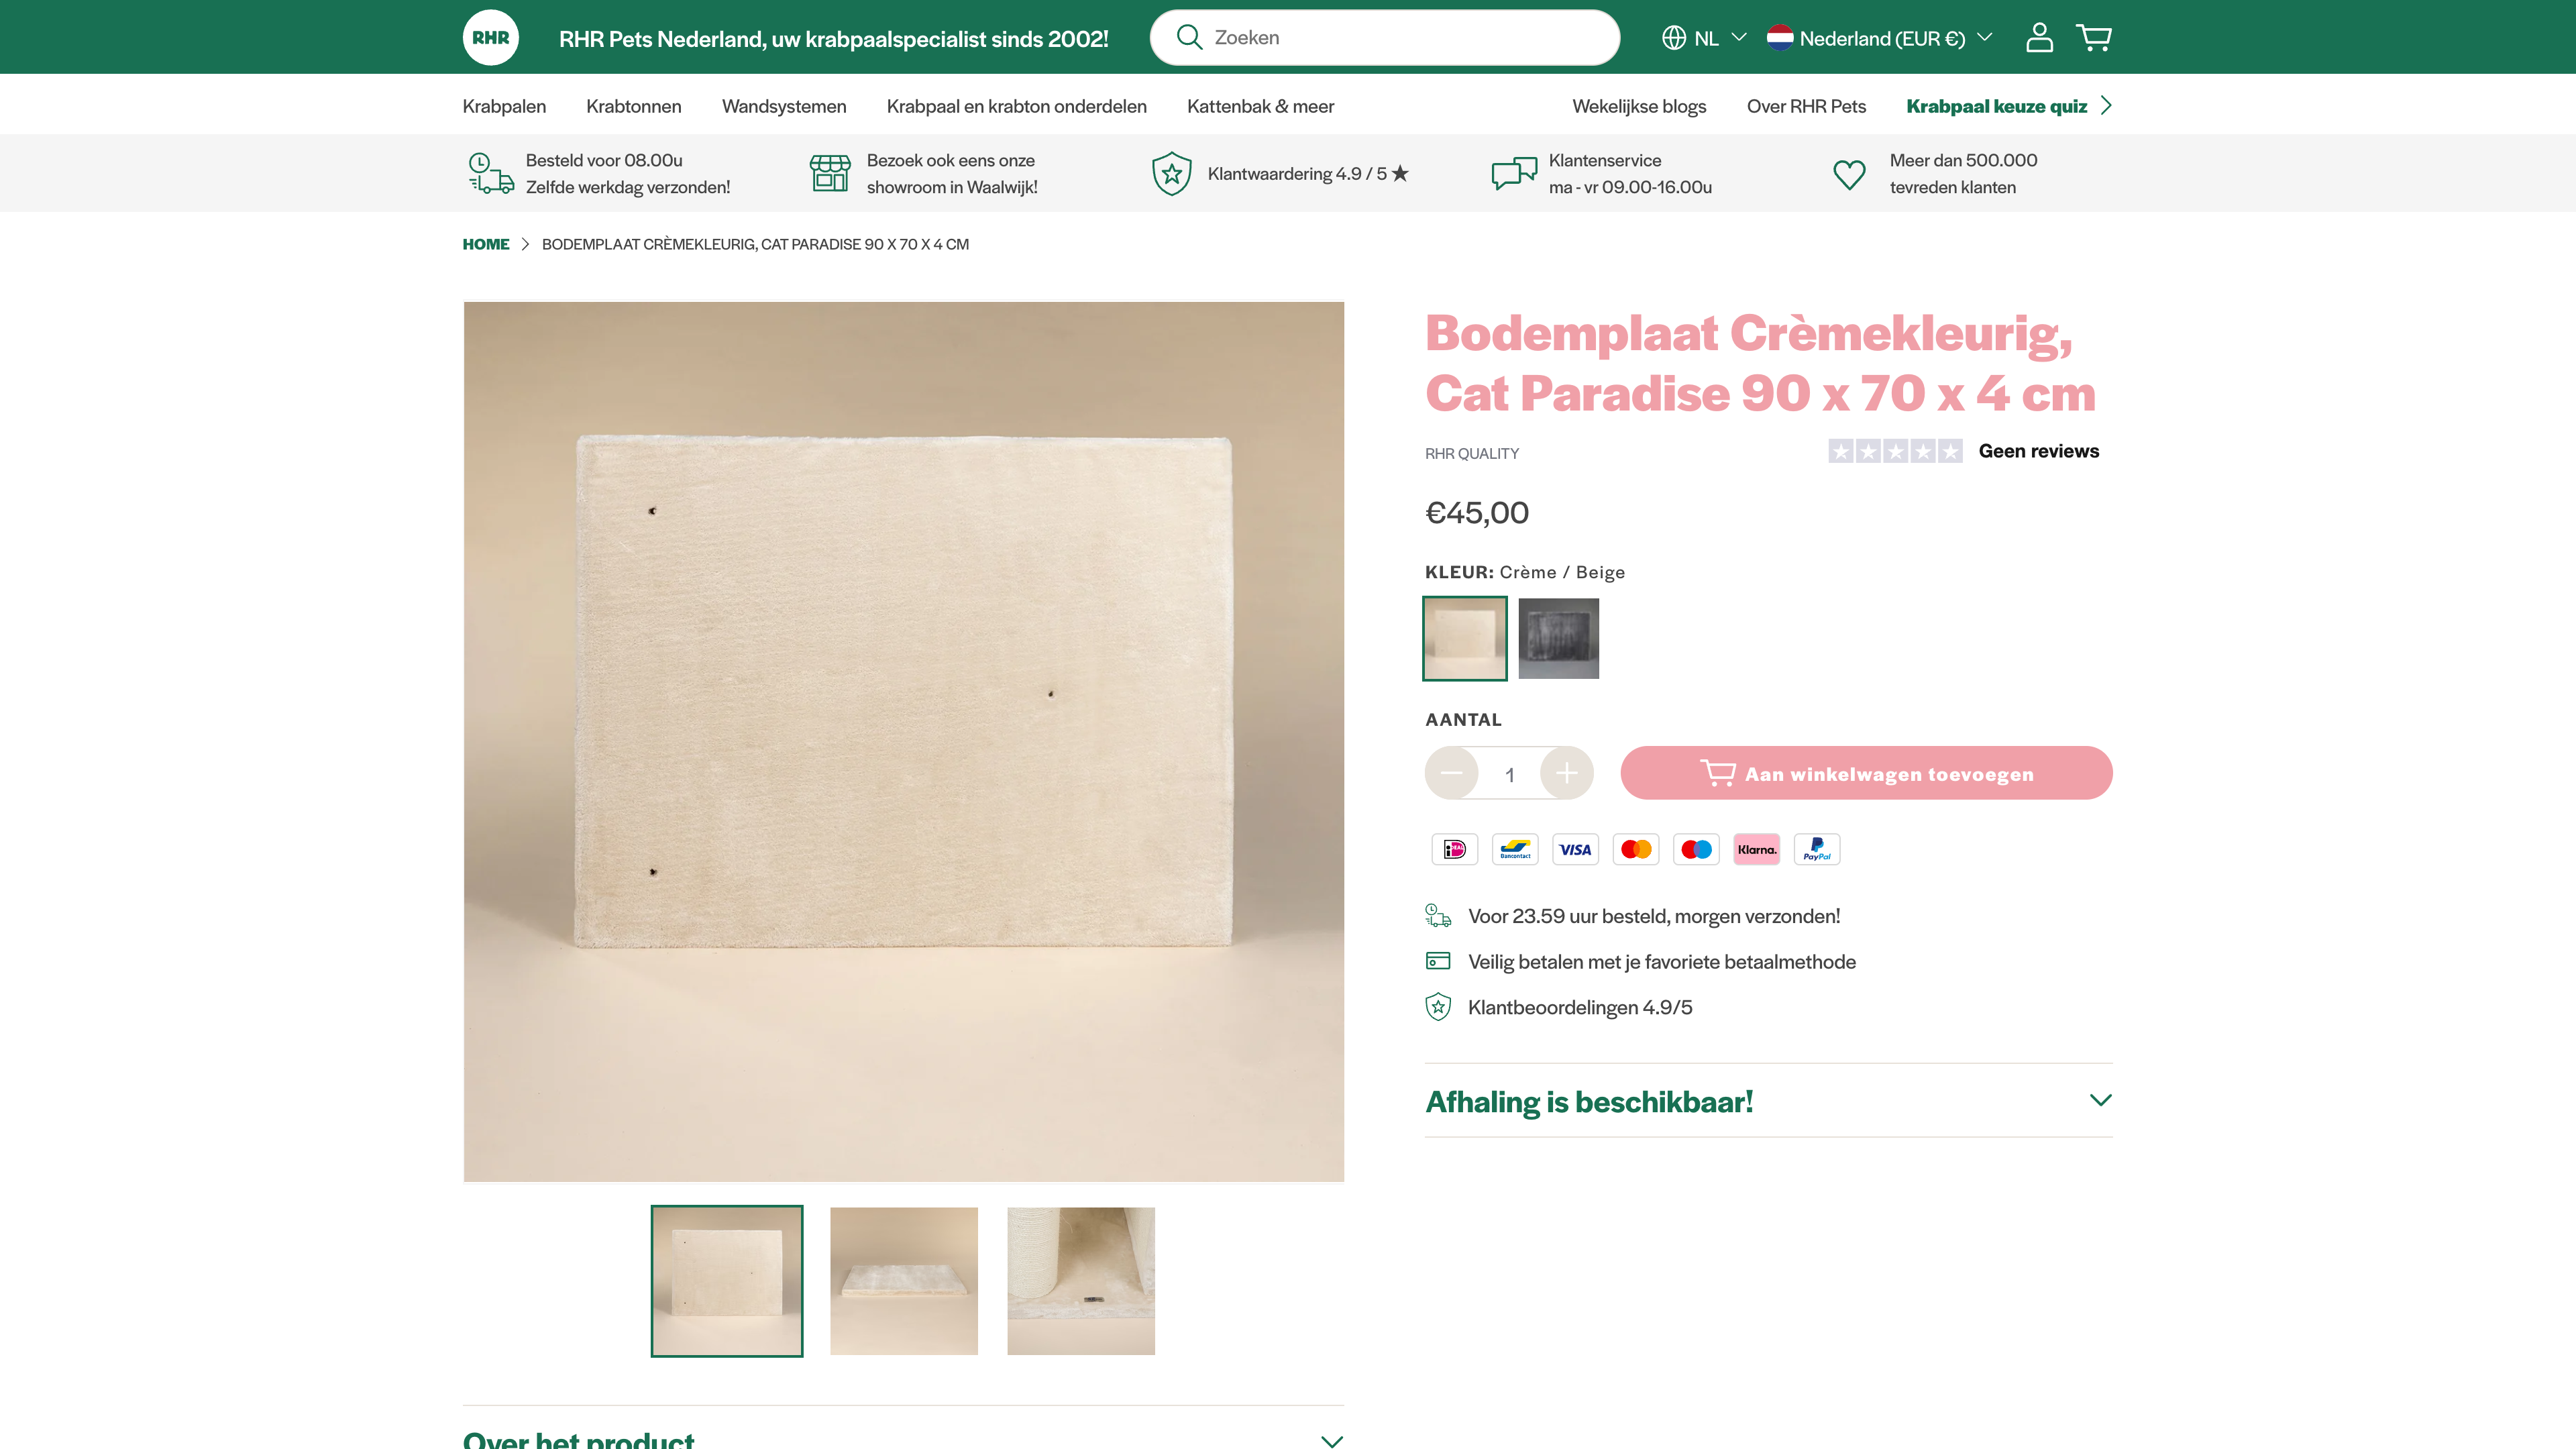Image resolution: width=2576 pixels, height=1449 pixels.
Task: Open the NL language dropdown
Action: (1704, 38)
